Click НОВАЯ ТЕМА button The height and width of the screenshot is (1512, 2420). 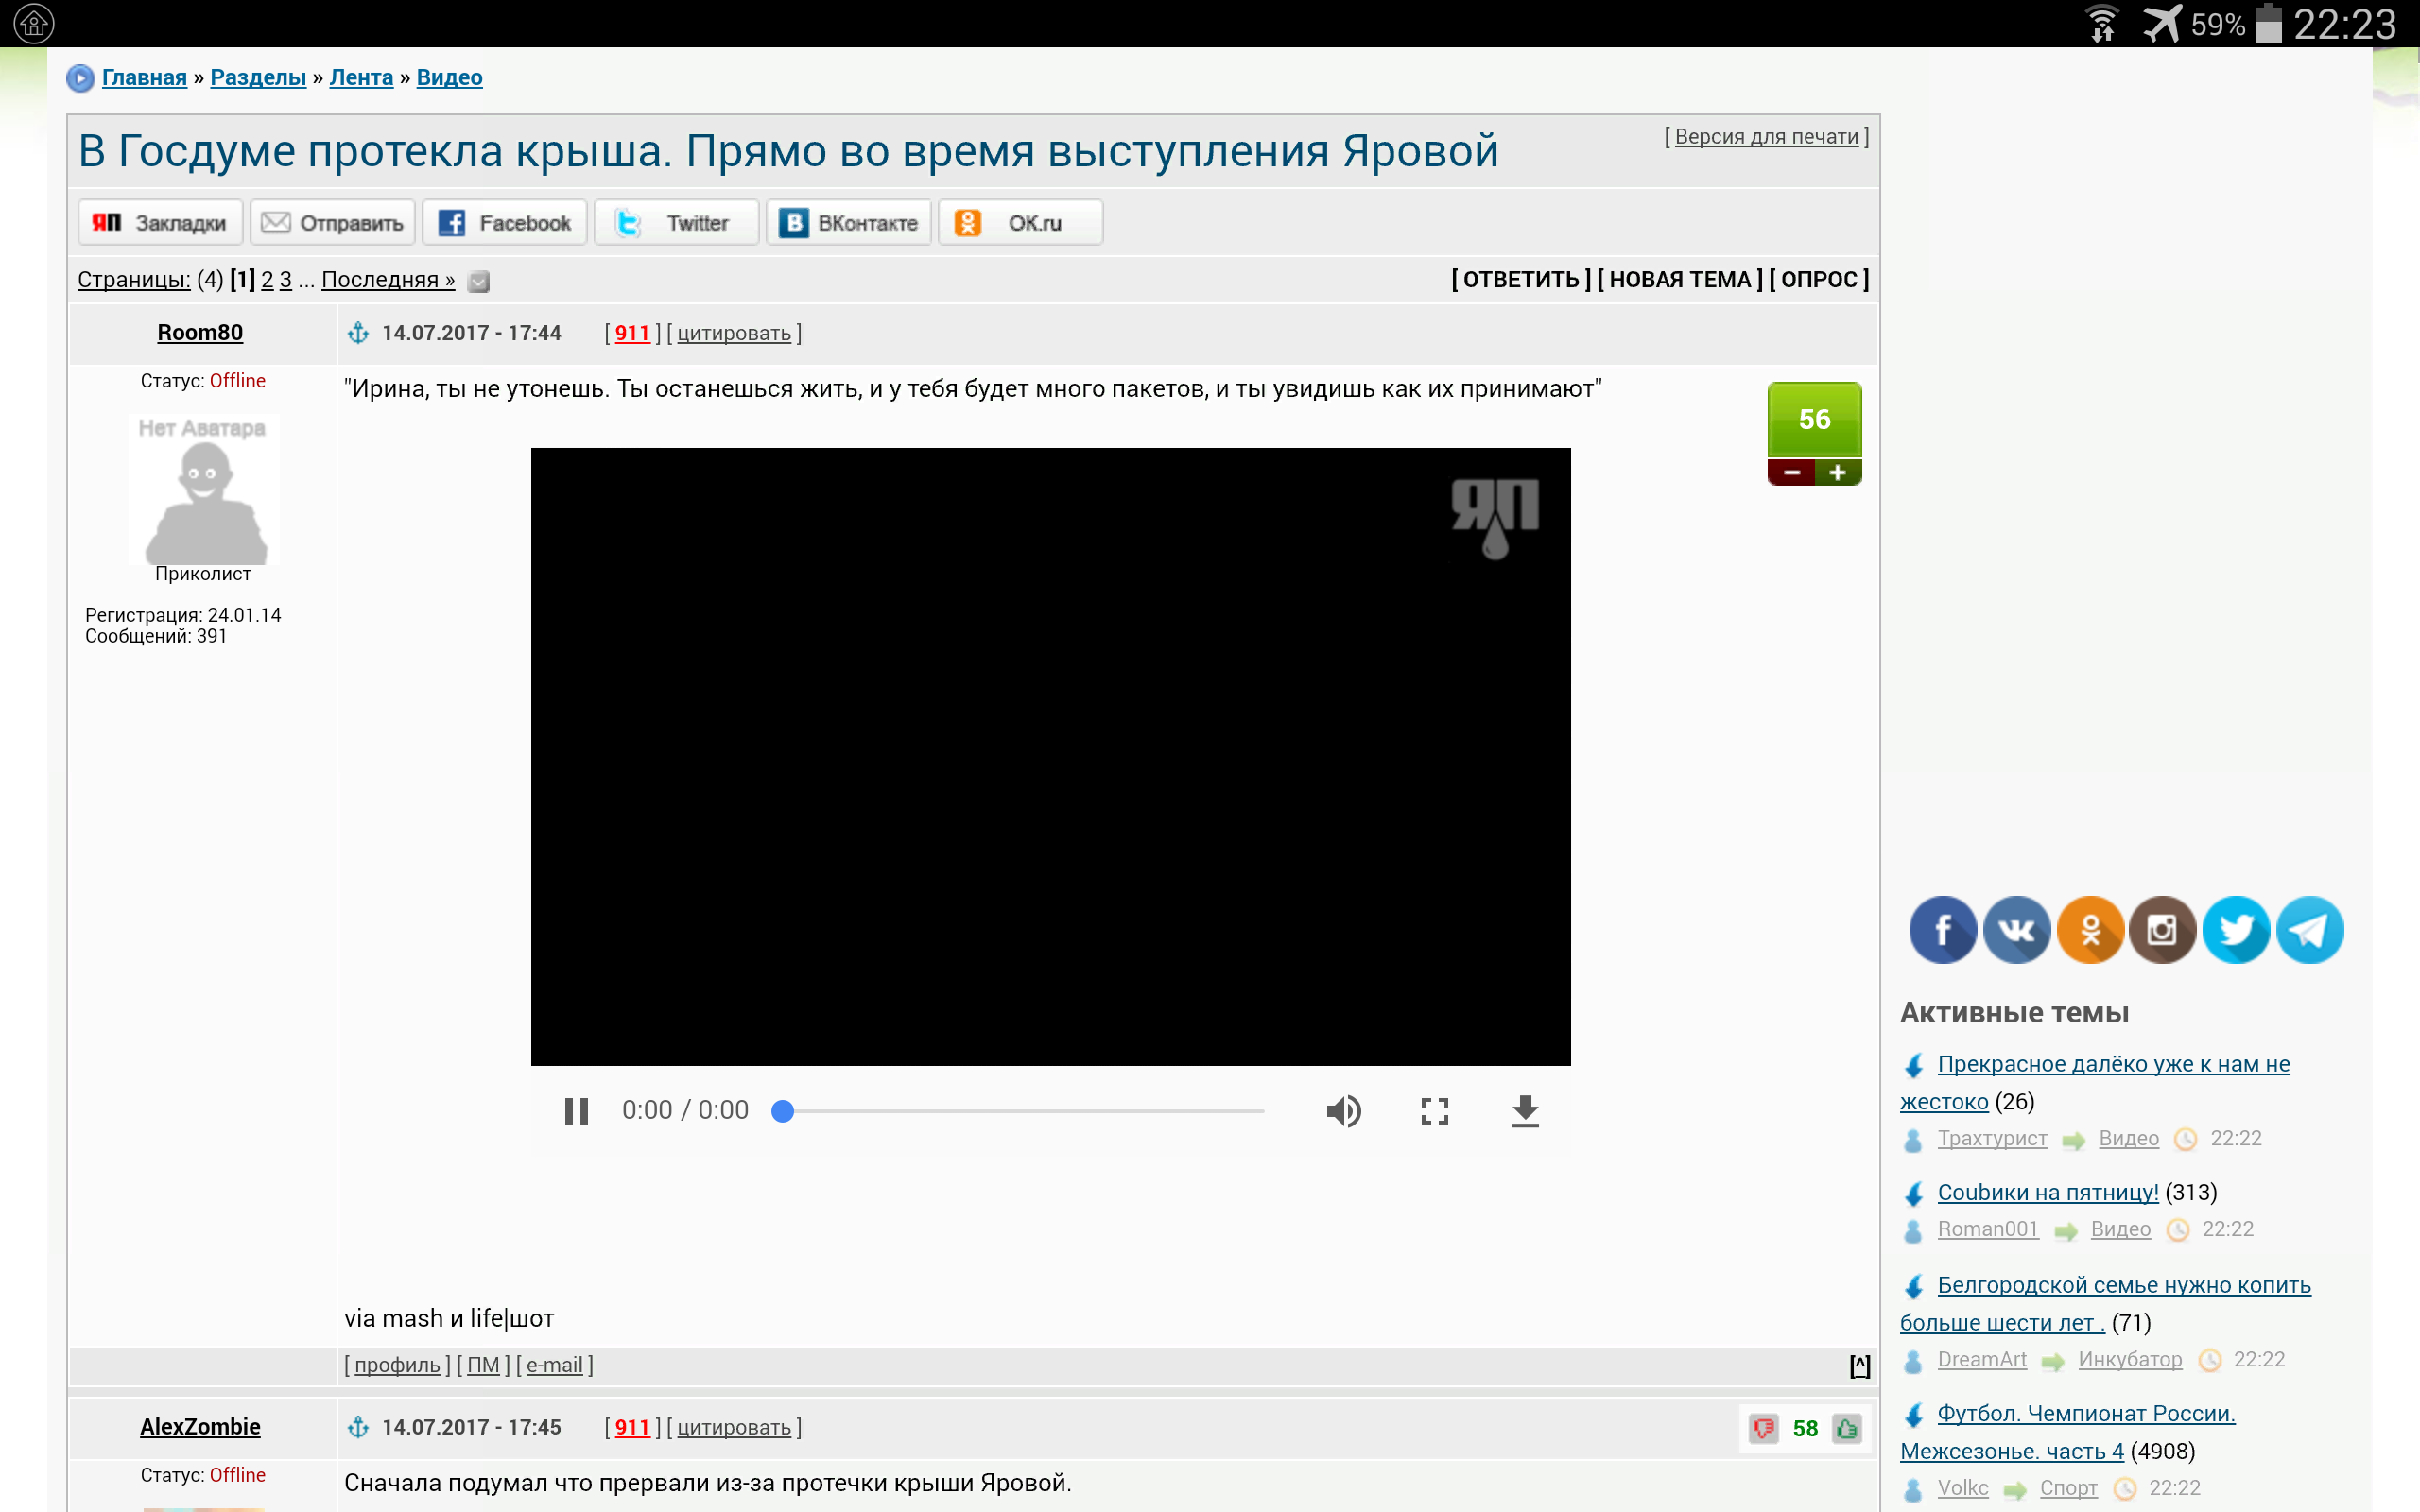point(1680,280)
